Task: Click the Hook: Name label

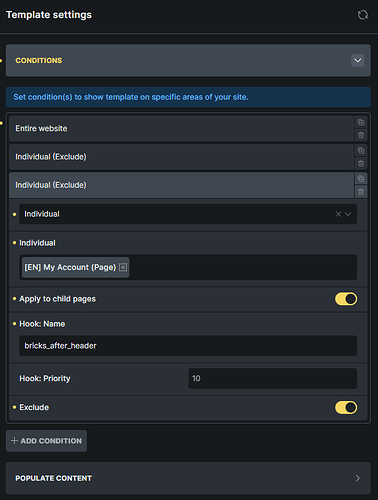Action: tap(42, 324)
